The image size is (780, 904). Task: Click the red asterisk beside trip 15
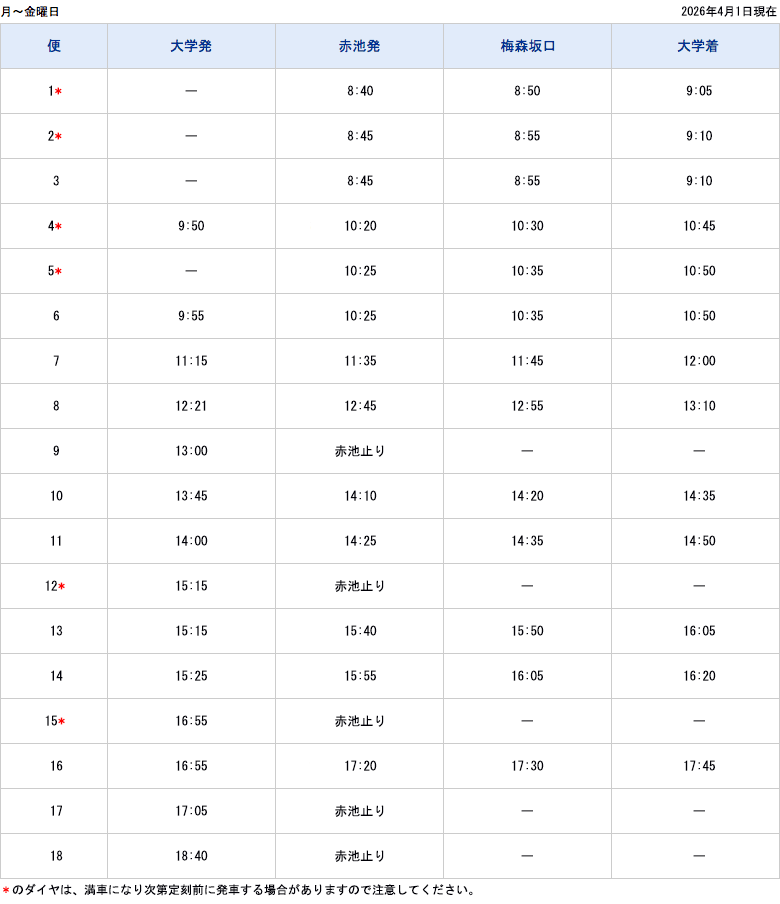click(x=62, y=722)
